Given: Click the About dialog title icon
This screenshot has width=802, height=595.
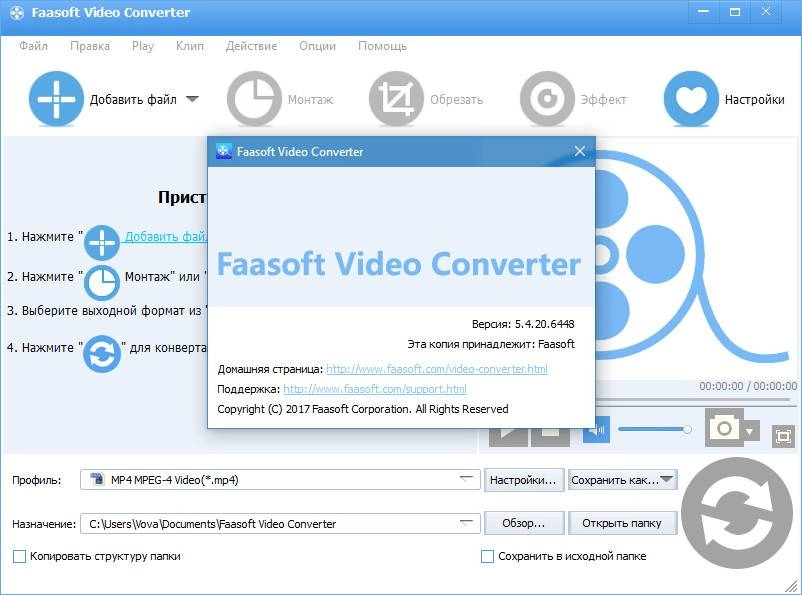Looking at the screenshot, I should (224, 151).
